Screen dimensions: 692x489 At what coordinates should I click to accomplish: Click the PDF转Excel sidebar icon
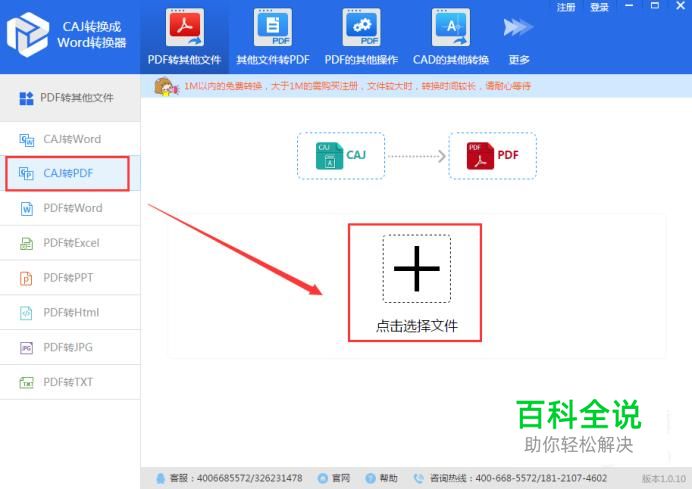click(26, 243)
